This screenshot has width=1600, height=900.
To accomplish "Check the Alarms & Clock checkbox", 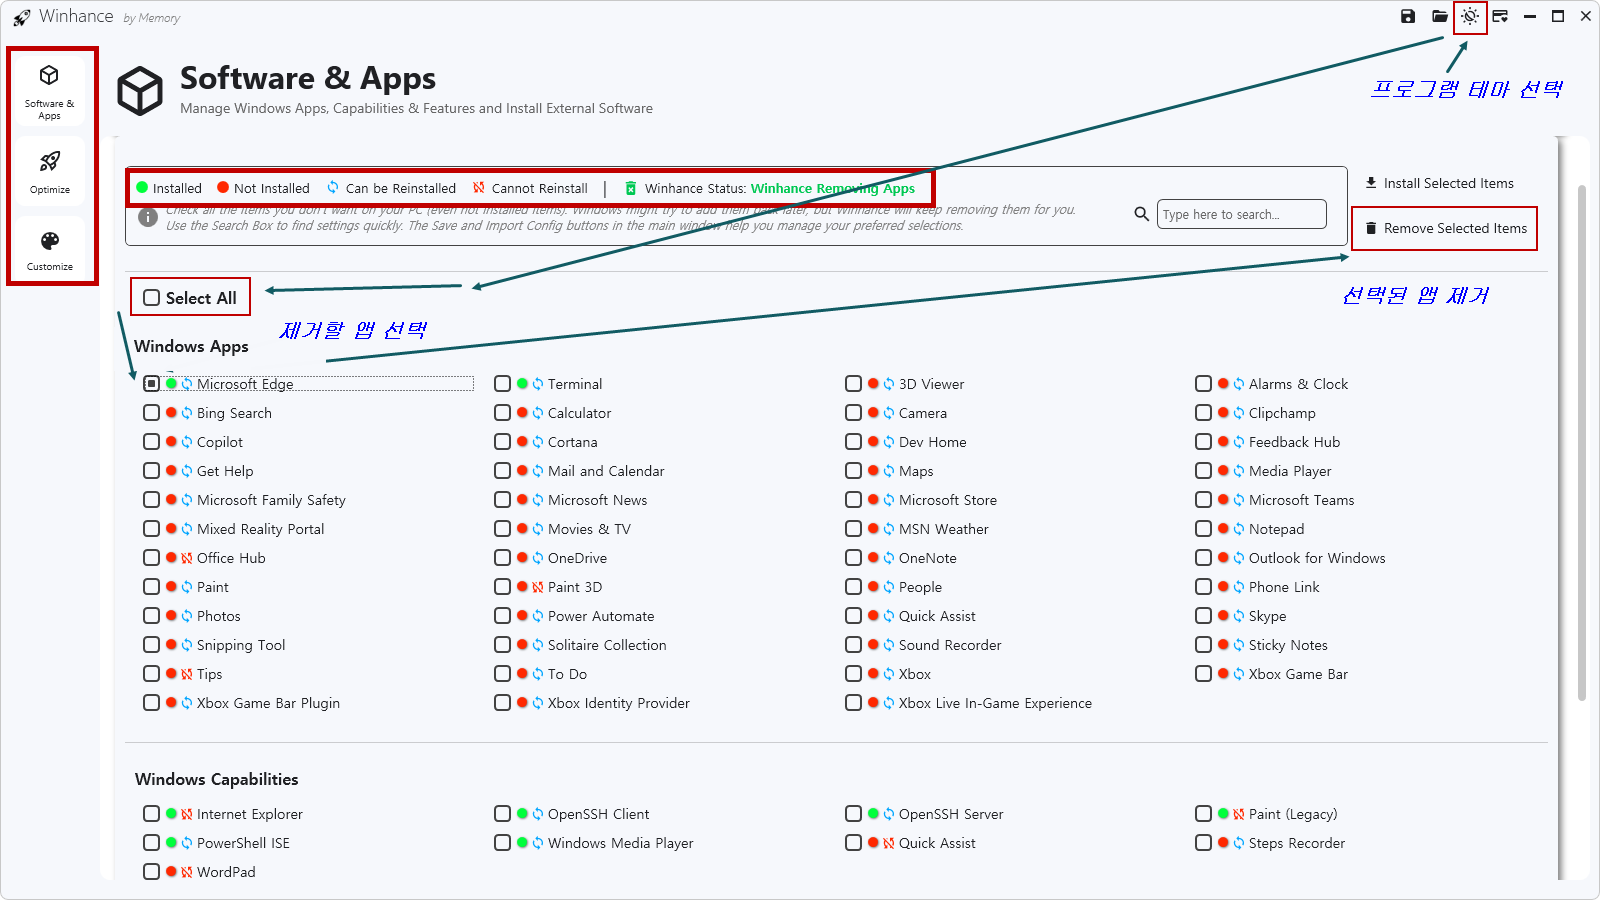I will (1204, 383).
